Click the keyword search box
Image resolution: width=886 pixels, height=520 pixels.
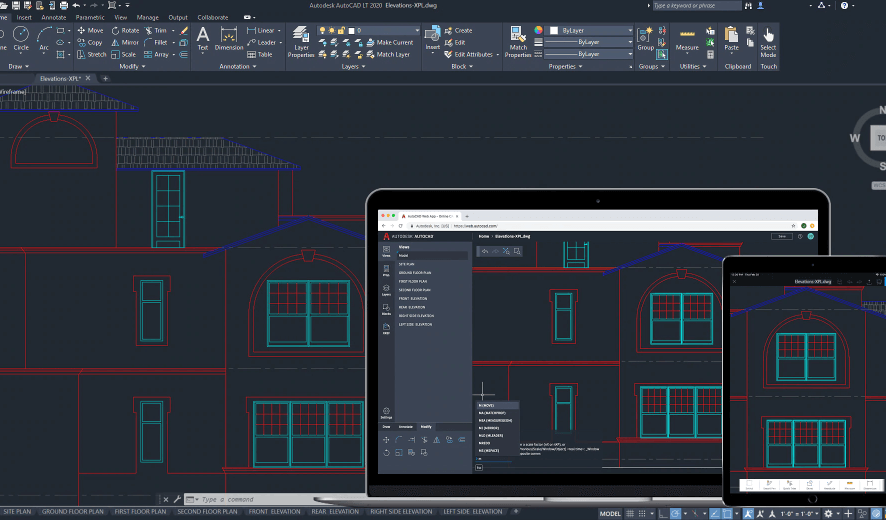tap(696, 6)
